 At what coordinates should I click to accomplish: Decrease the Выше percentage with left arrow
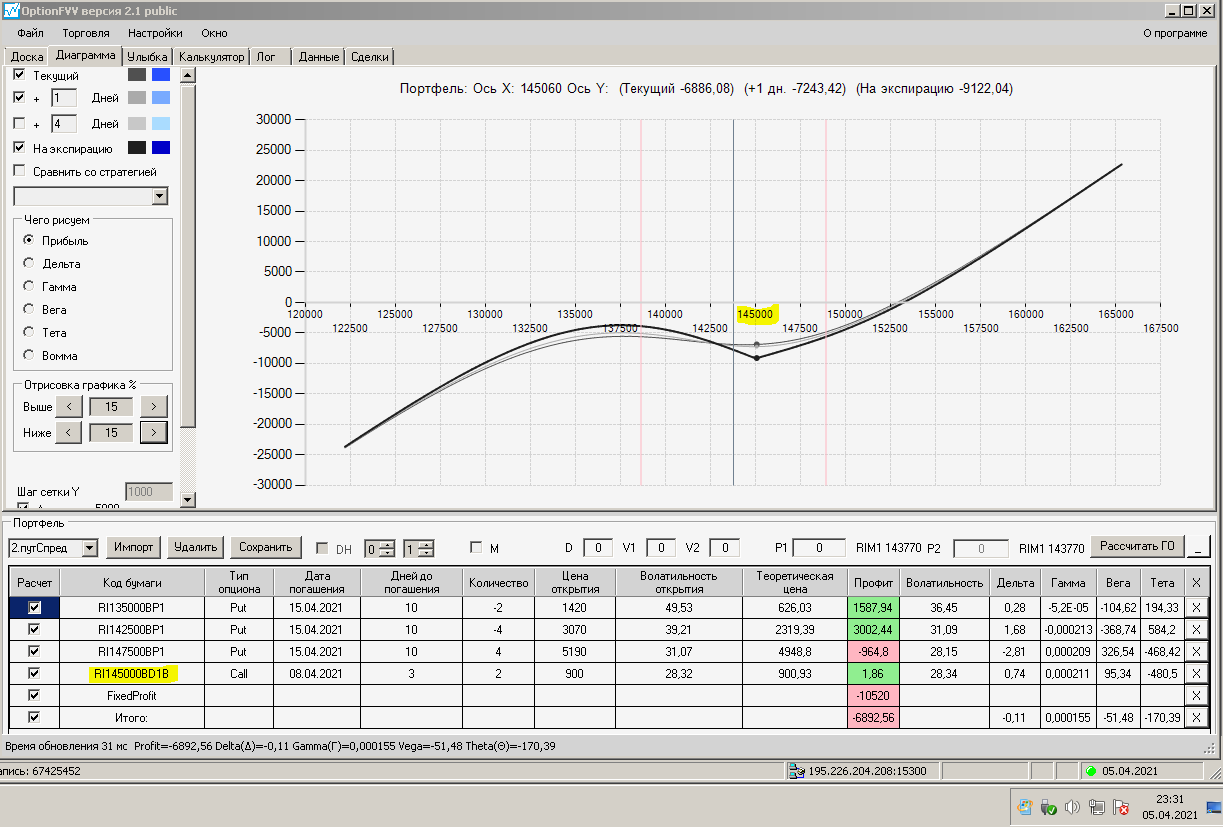point(68,407)
